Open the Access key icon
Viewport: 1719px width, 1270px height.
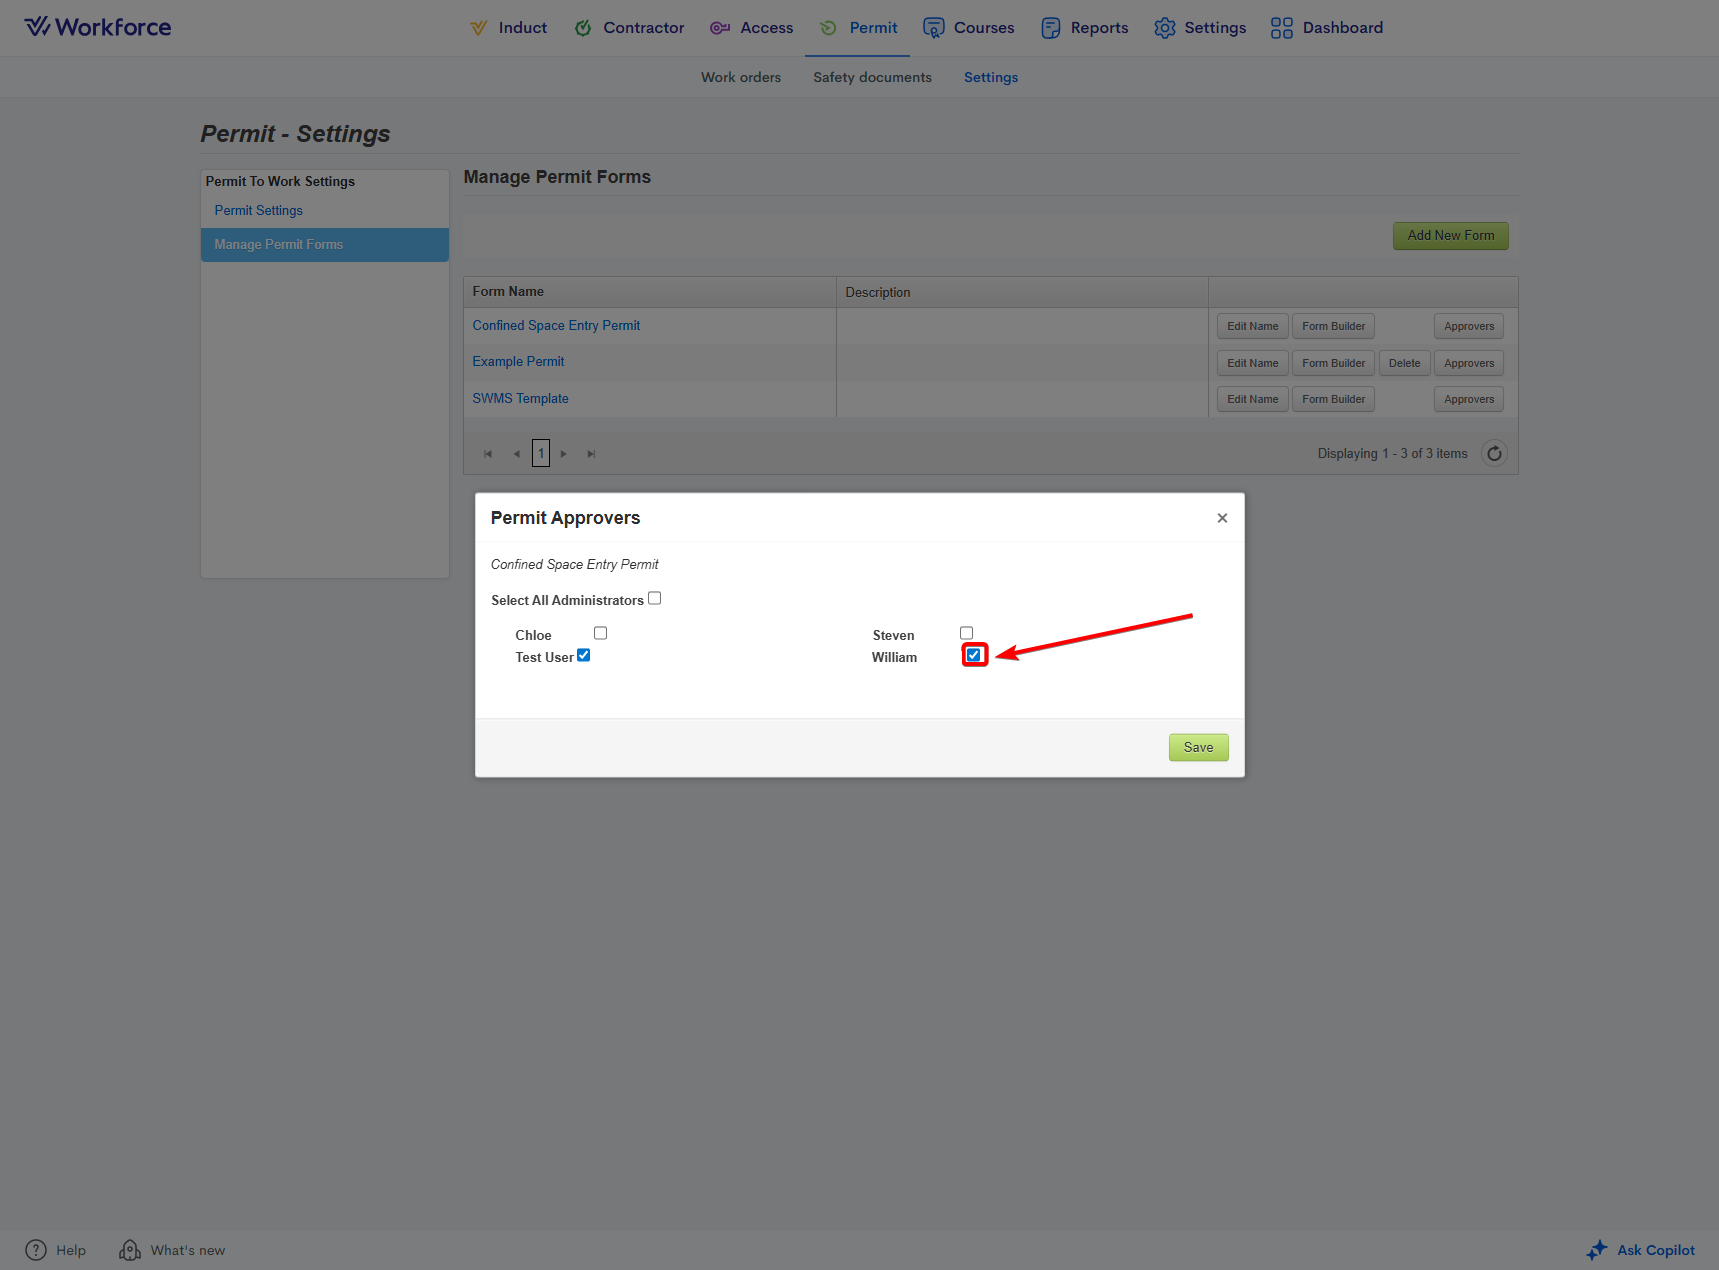tap(720, 28)
